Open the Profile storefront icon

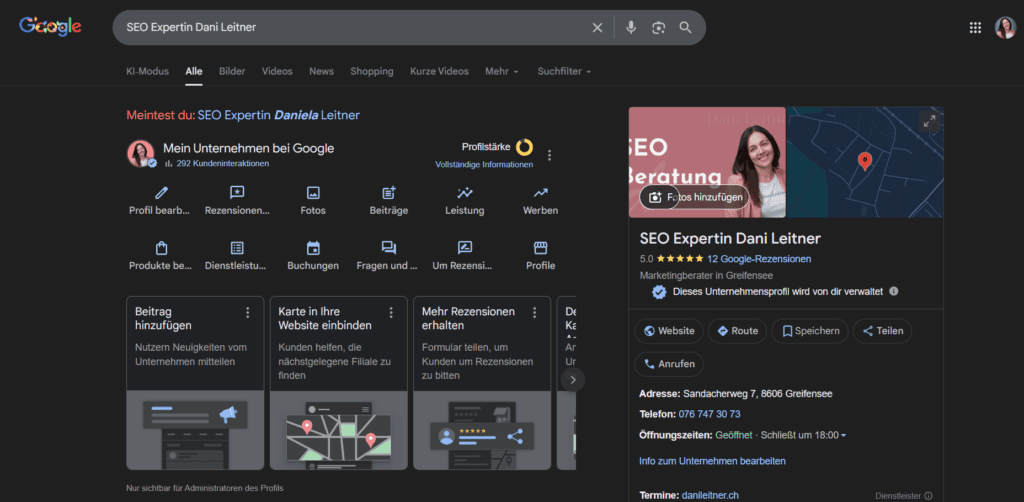pyautogui.click(x=540, y=248)
